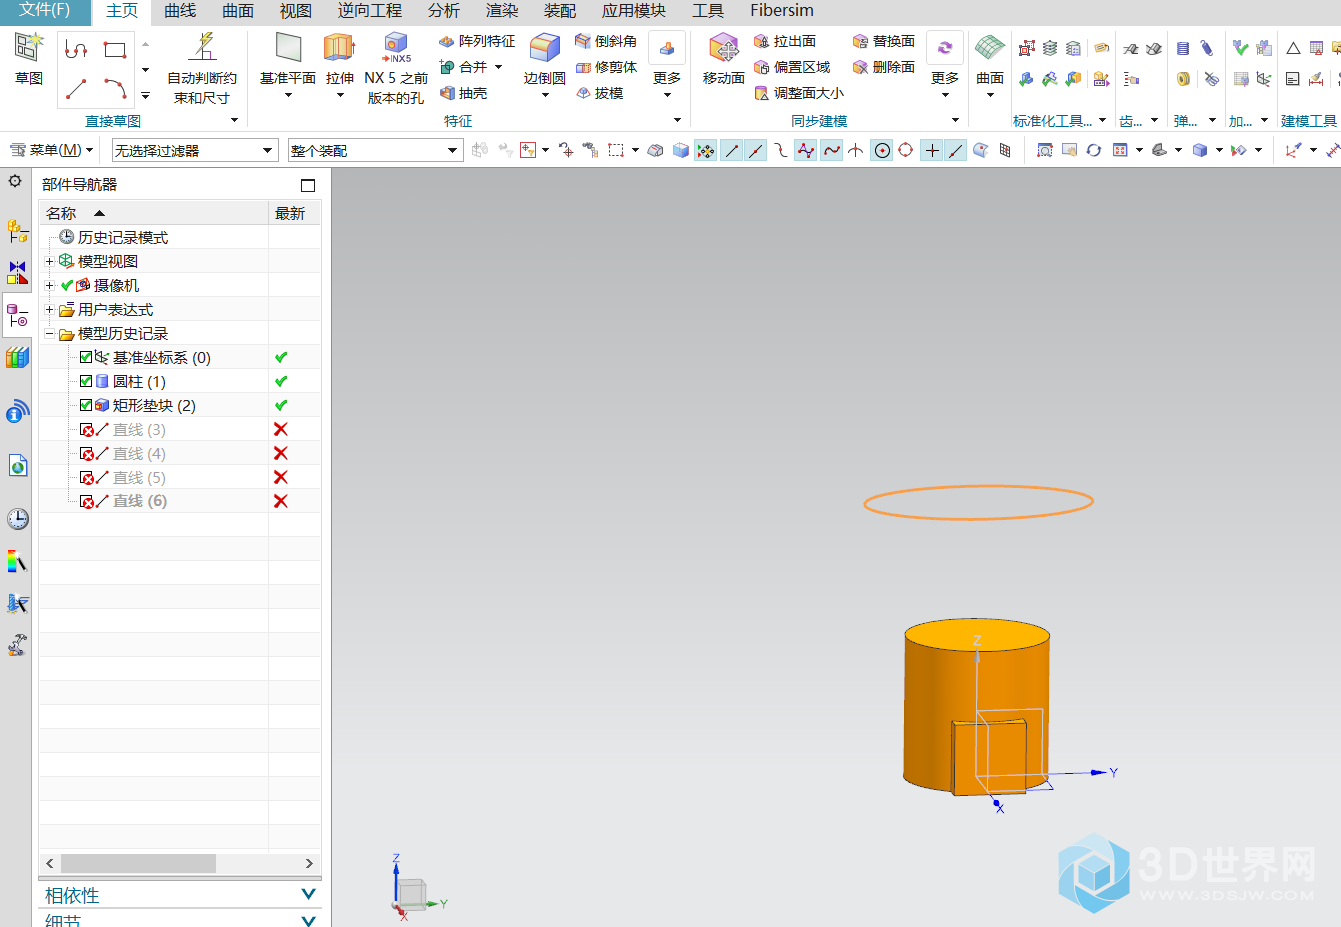Select the rectangle sketch tool
1341x927 pixels.
click(x=115, y=49)
